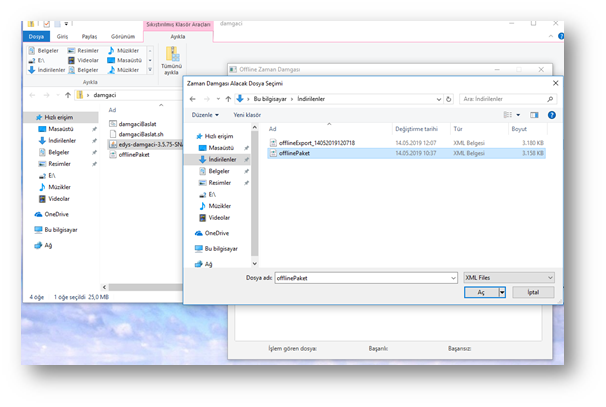Open 'Bu bilgisayar' in the dialog sidebar
The width and height of the screenshot is (606, 407).
click(x=224, y=248)
